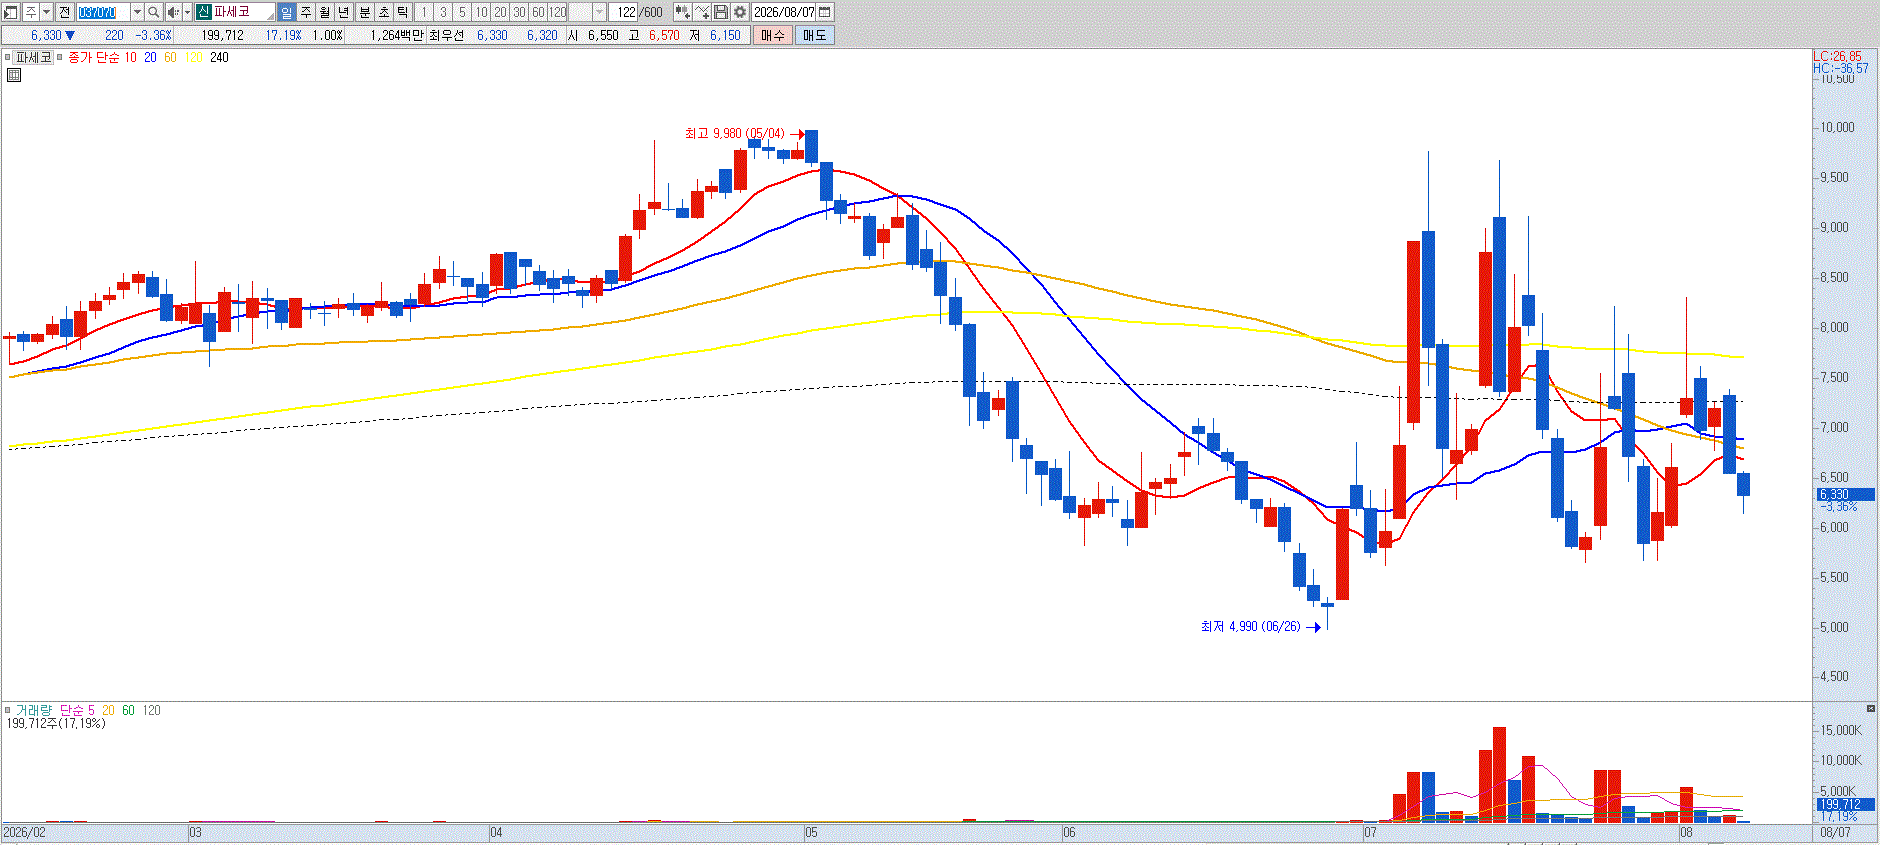Screen dimensions: 1880x845
Task: Click the add line chart icon
Action: [x=702, y=12]
